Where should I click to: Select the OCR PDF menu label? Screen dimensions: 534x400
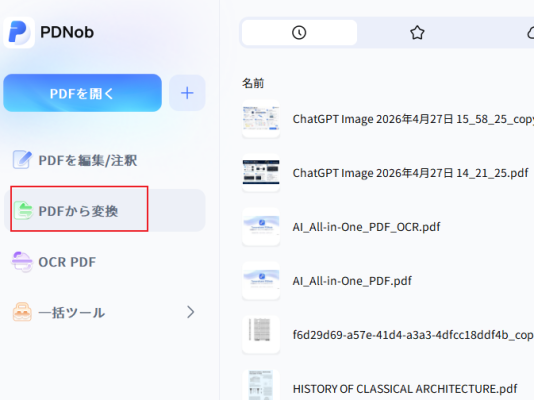(67, 262)
